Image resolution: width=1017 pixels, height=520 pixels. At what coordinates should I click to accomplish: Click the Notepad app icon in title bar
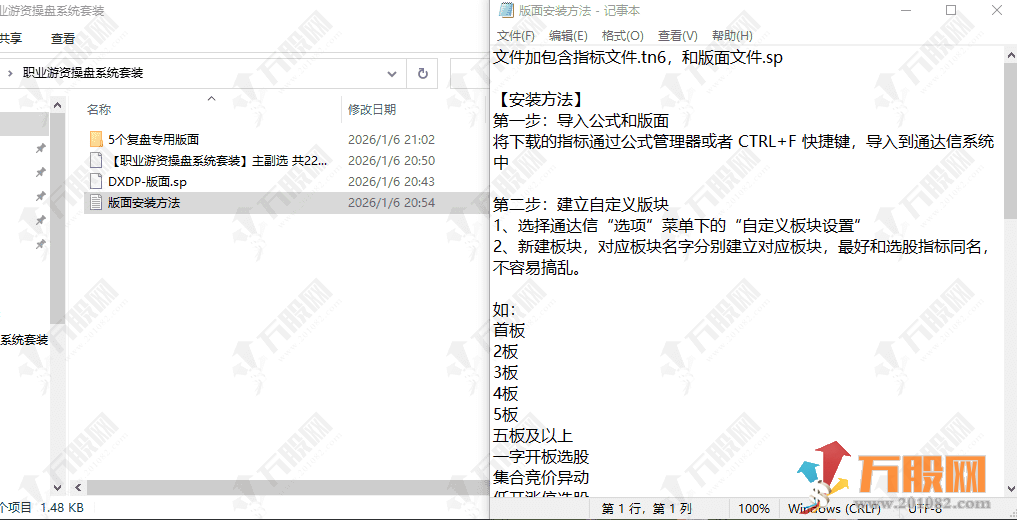(x=505, y=10)
